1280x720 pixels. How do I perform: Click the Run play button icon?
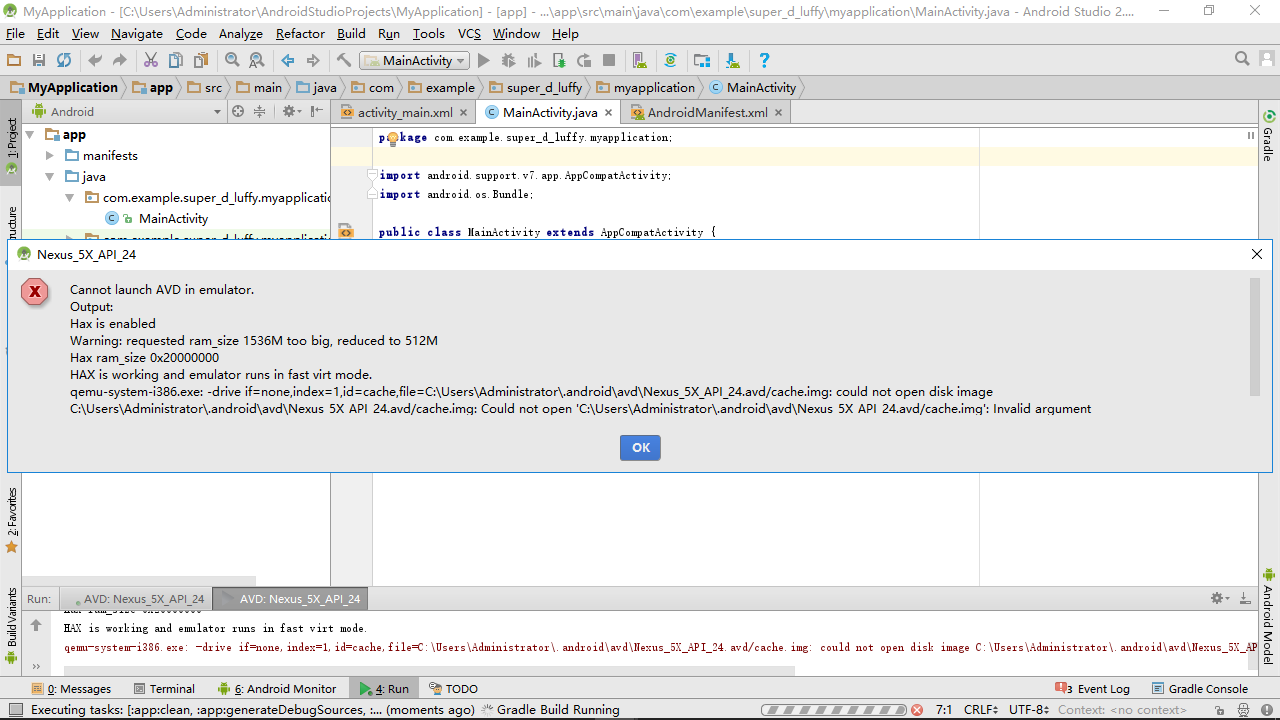coord(484,61)
